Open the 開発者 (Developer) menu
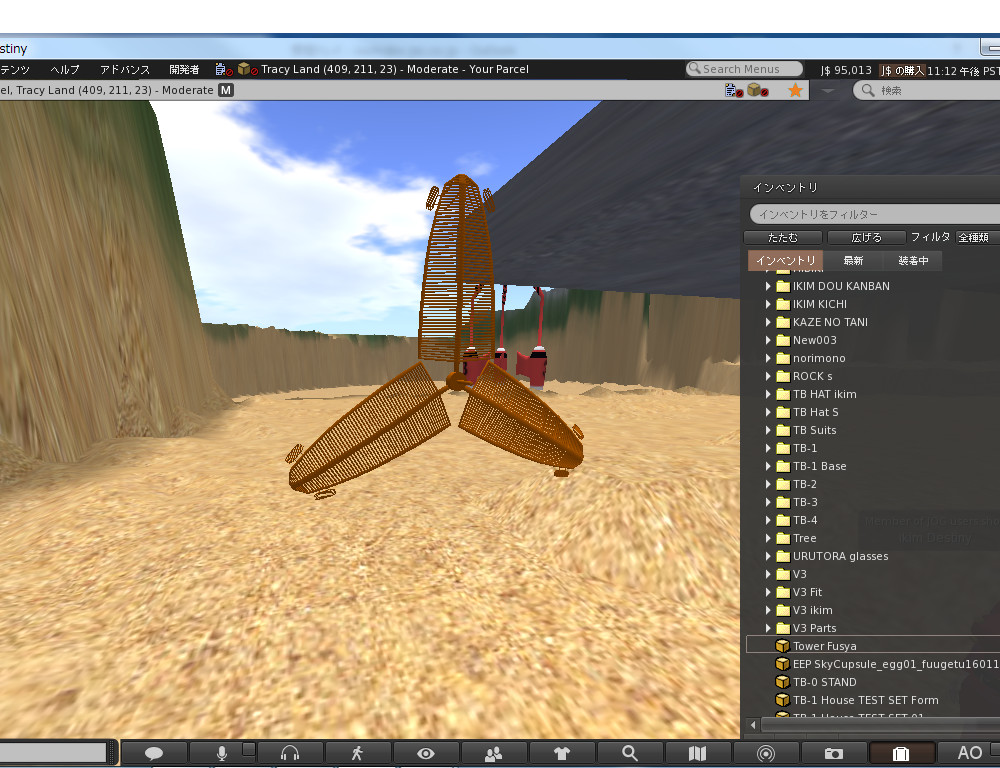This screenshot has height=768, width=1000. 184,69
